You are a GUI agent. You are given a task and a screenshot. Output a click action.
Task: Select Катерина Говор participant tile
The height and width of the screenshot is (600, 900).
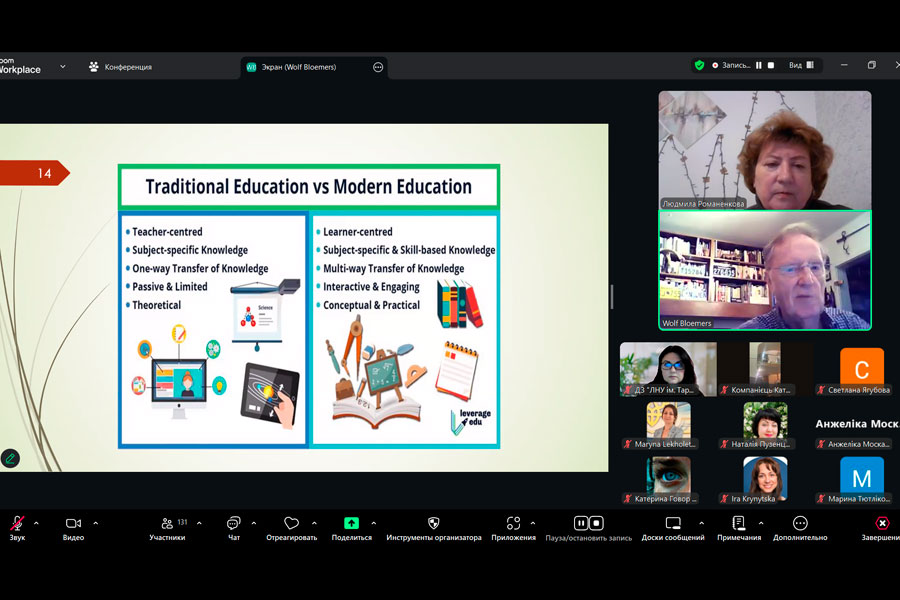click(668, 480)
